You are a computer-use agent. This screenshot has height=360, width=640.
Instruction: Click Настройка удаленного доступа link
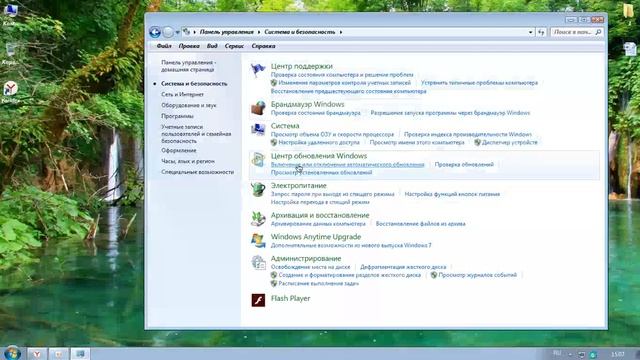pyautogui.click(x=319, y=142)
